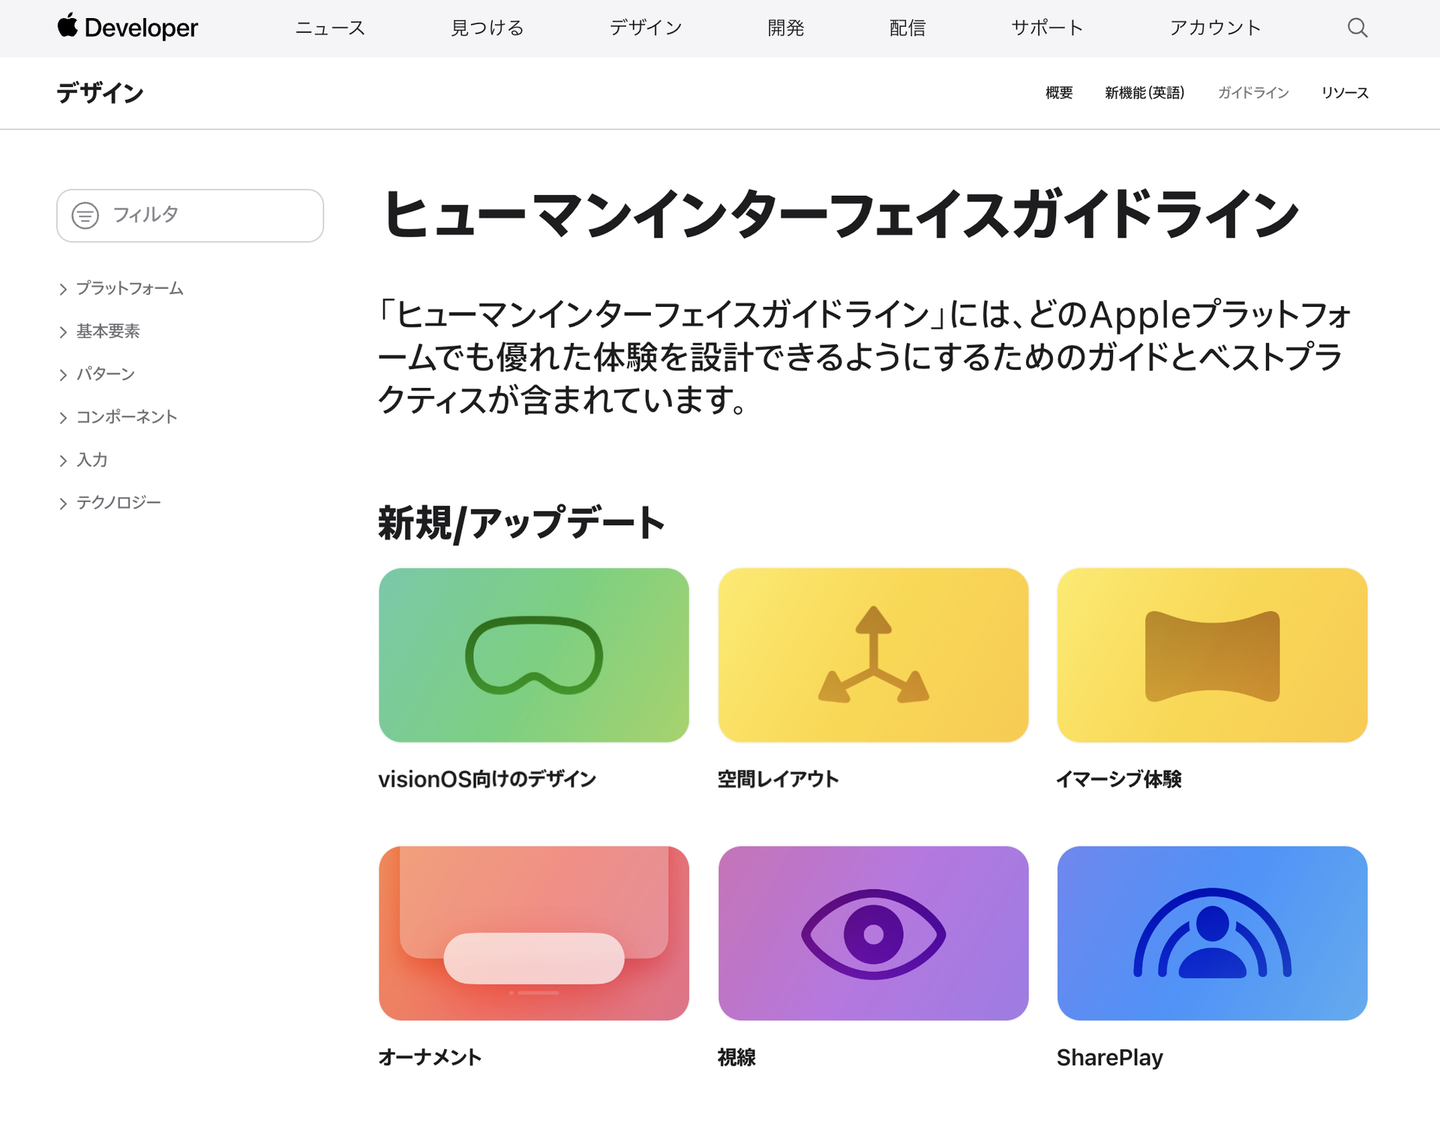This screenshot has width=1440, height=1127.
Task: Switch to the 新機能 (英語) tab
Action: coord(1145,93)
